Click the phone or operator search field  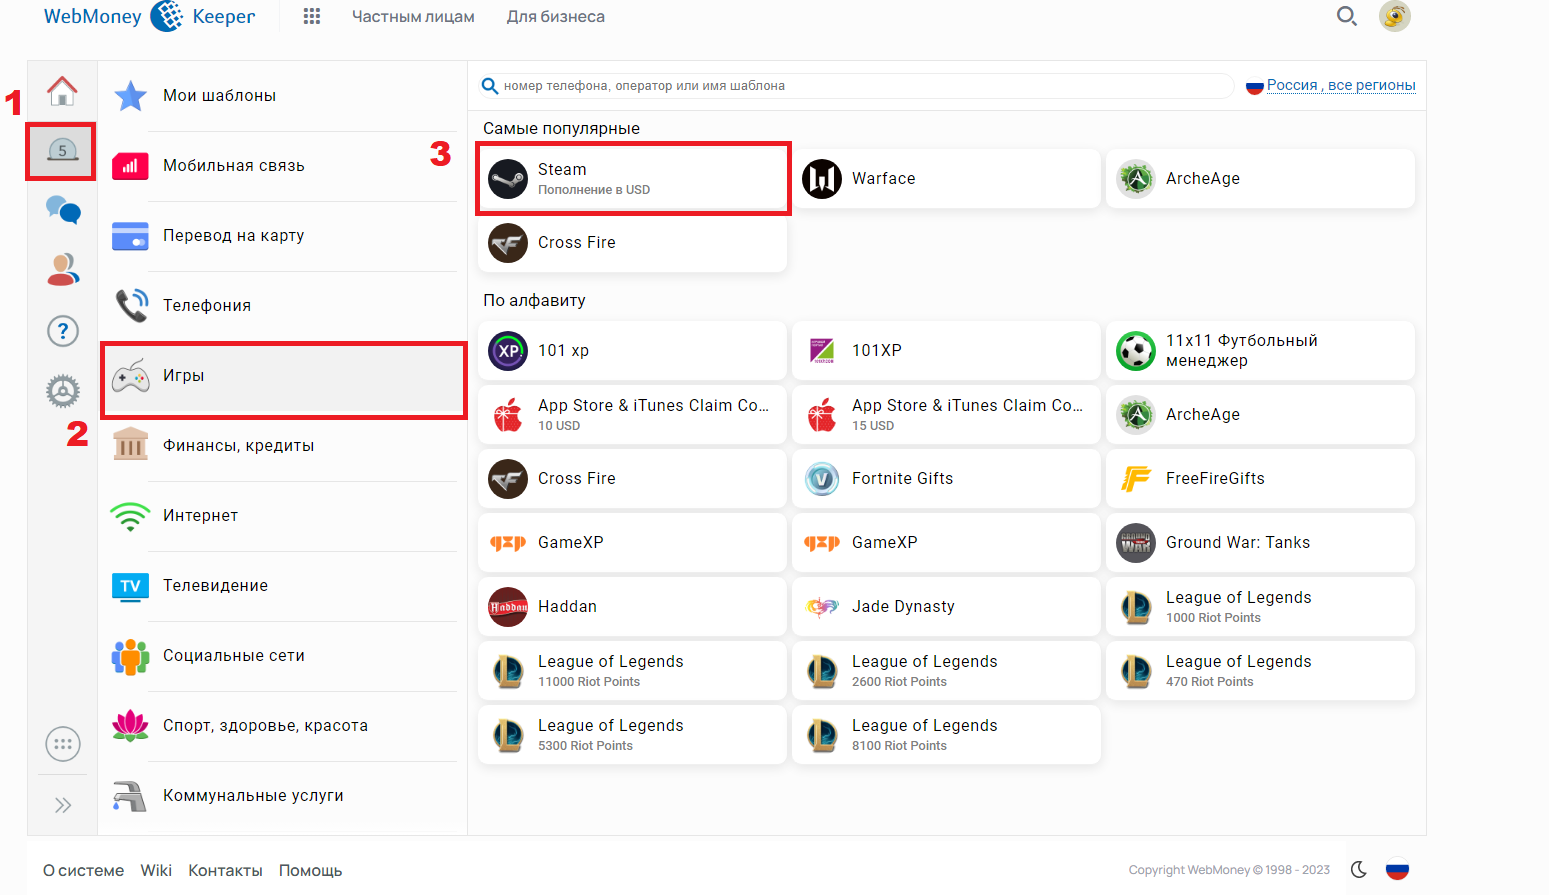click(x=856, y=86)
